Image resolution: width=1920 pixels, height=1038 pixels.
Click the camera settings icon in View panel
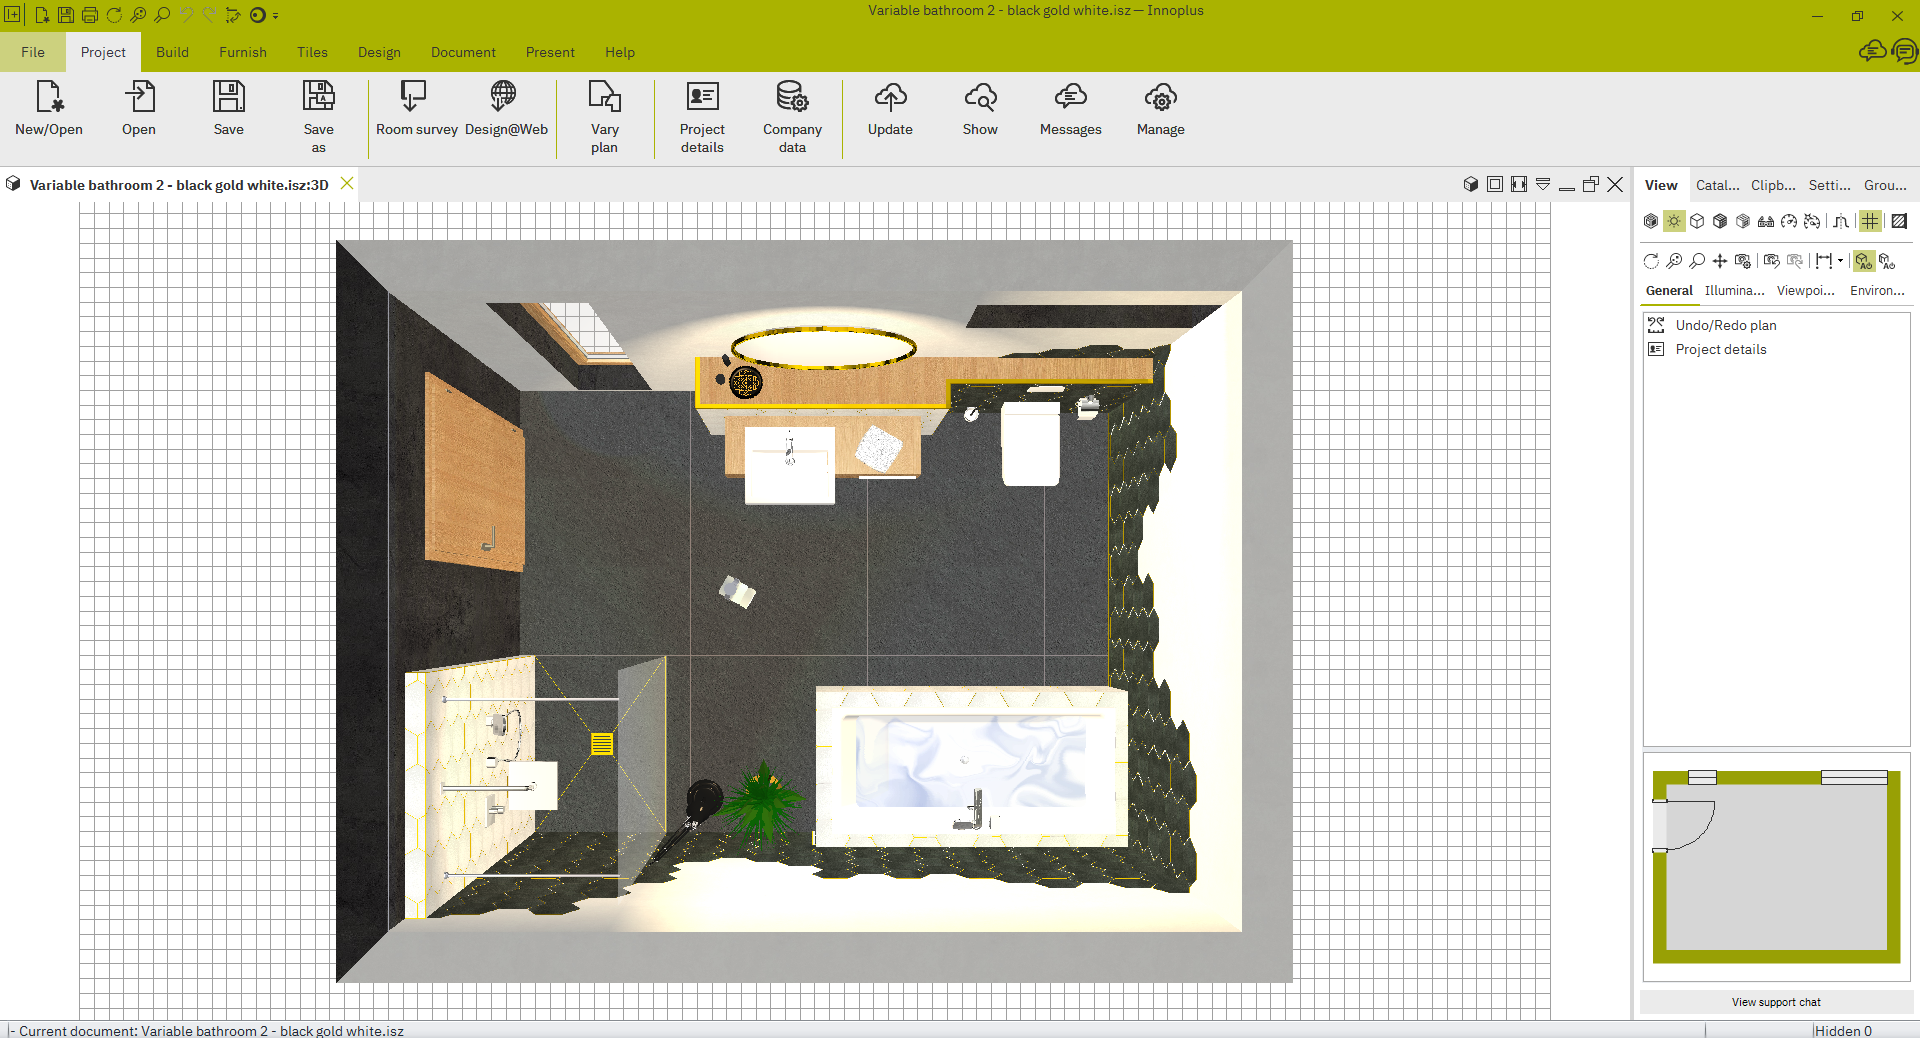pyautogui.click(x=1743, y=261)
